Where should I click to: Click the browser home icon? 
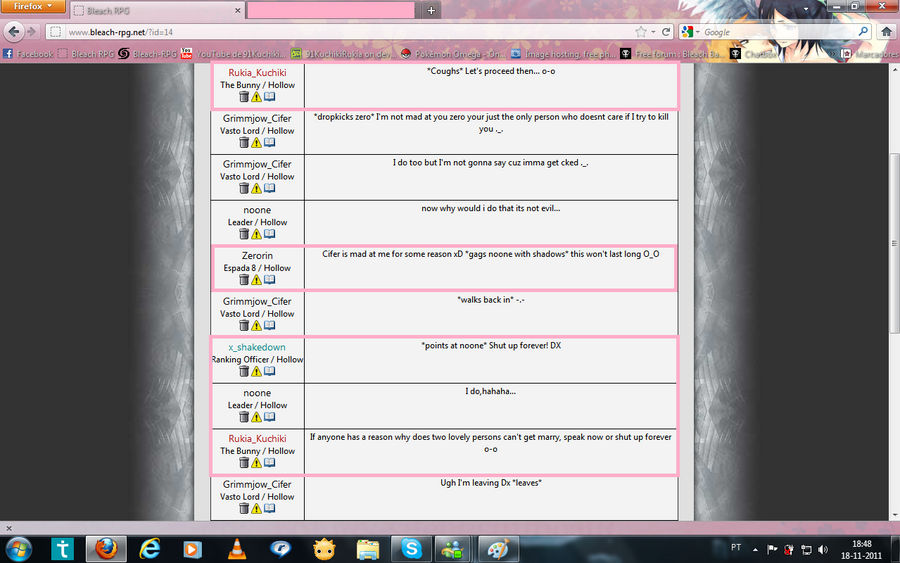886,32
